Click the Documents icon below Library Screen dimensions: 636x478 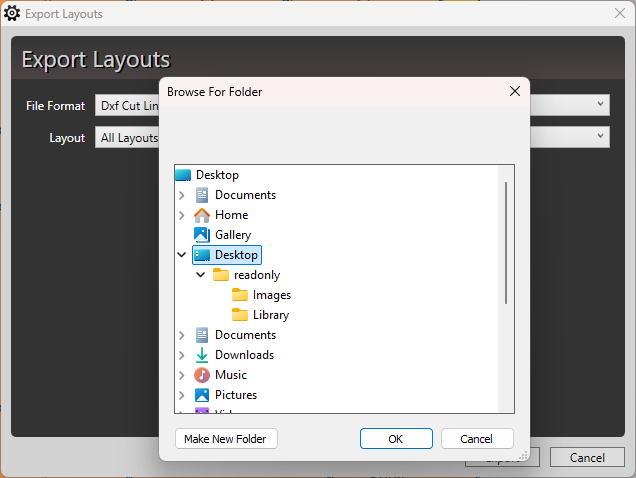(x=202, y=335)
